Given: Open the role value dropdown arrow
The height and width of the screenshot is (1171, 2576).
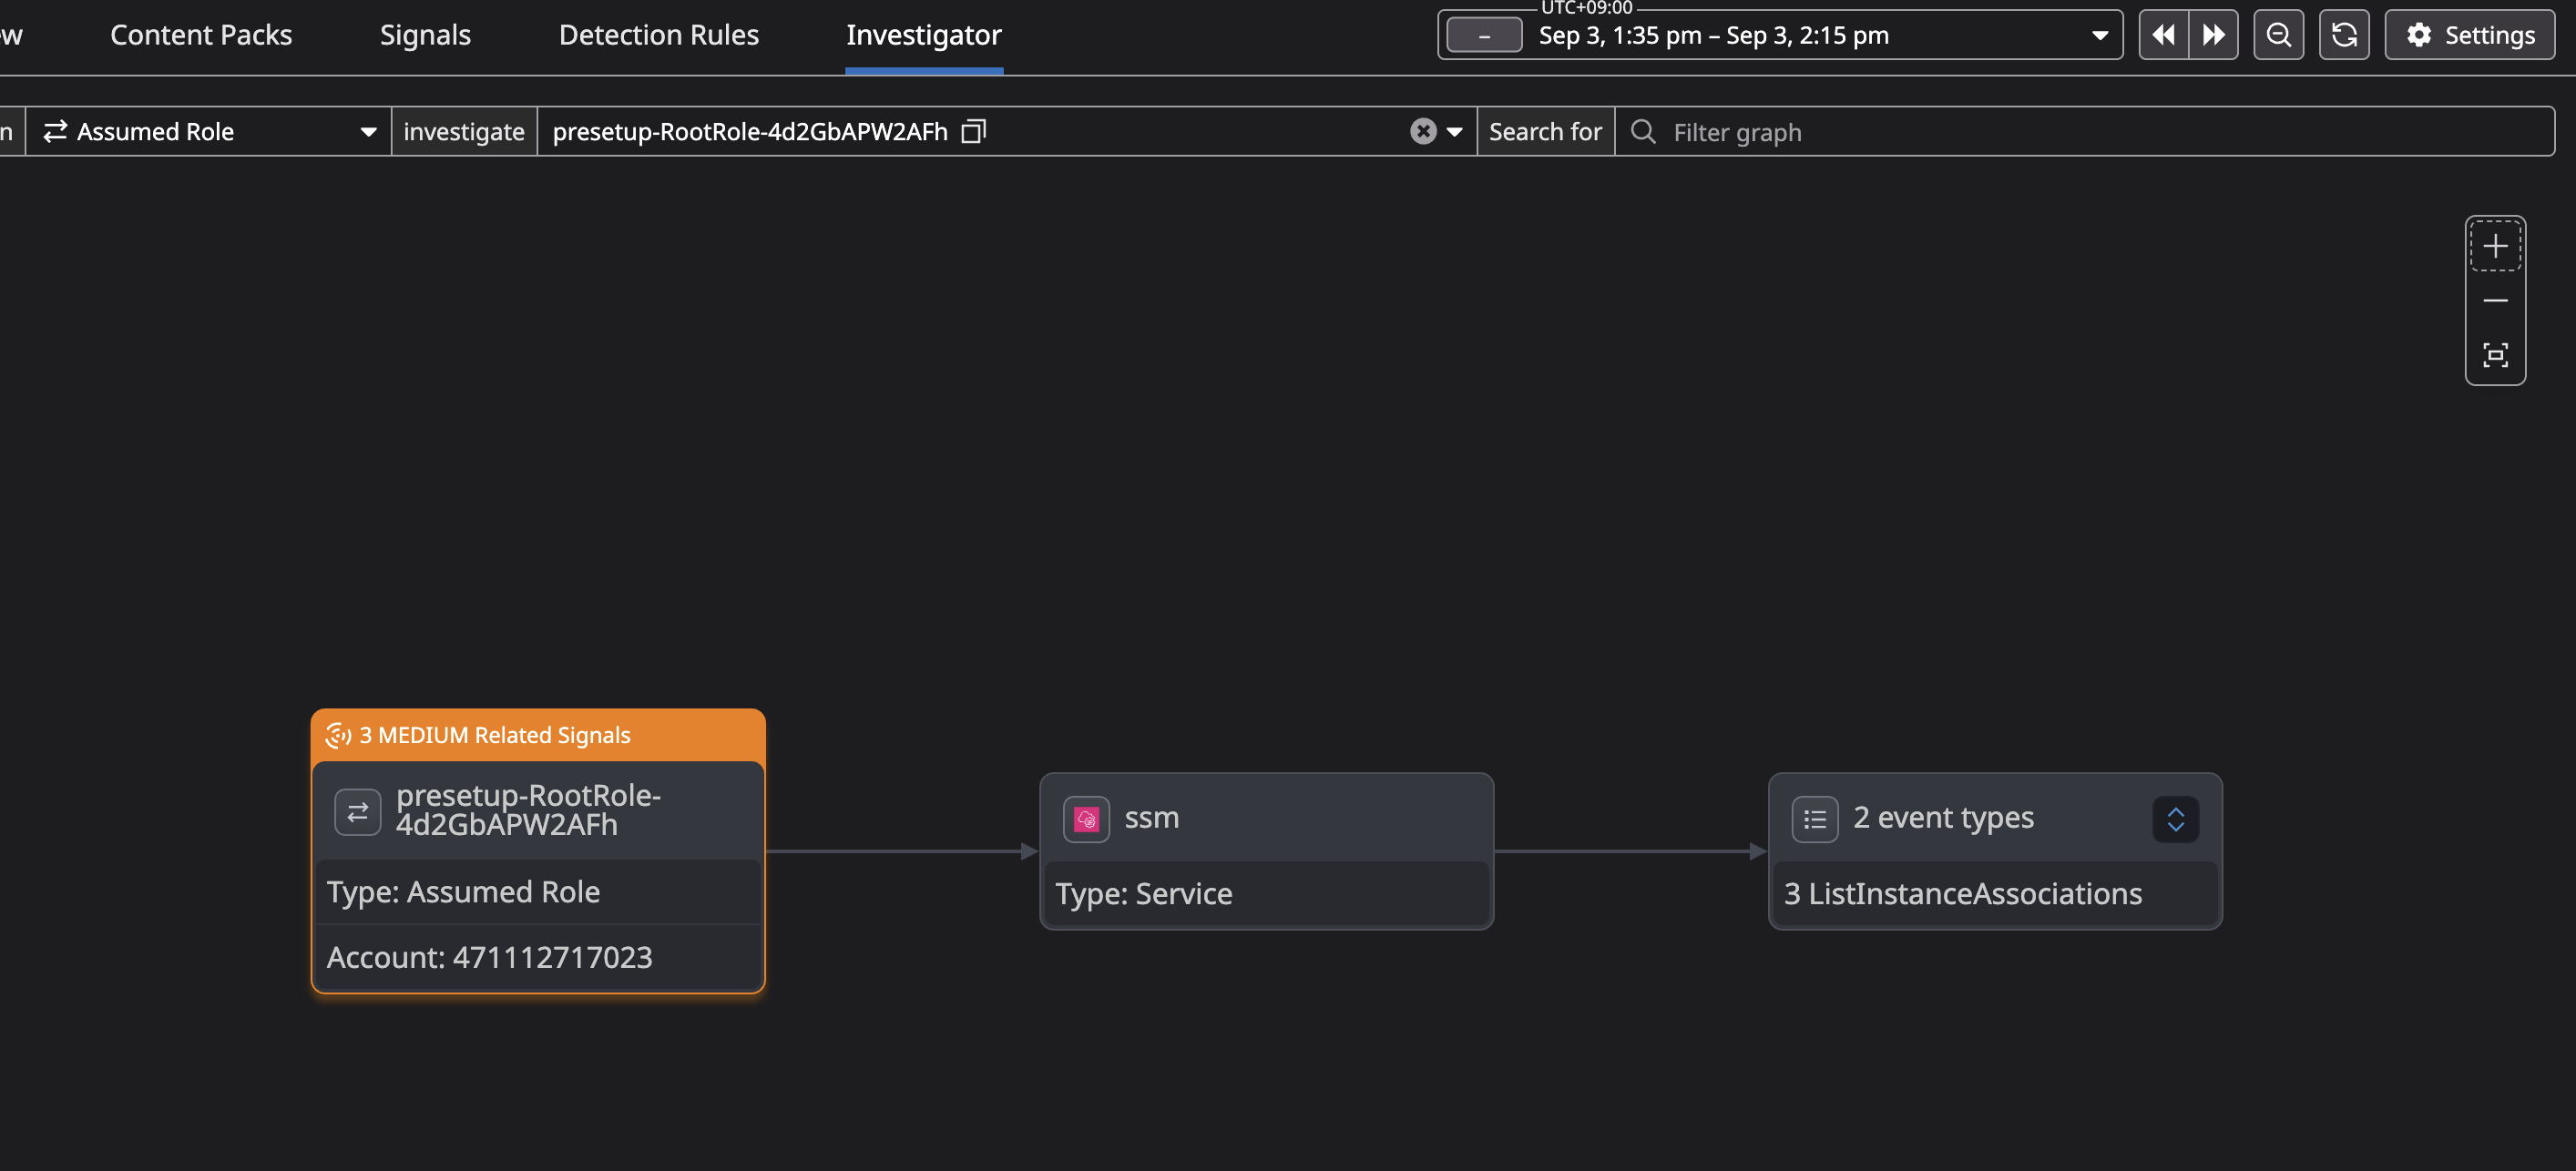Looking at the screenshot, I should 1454,132.
